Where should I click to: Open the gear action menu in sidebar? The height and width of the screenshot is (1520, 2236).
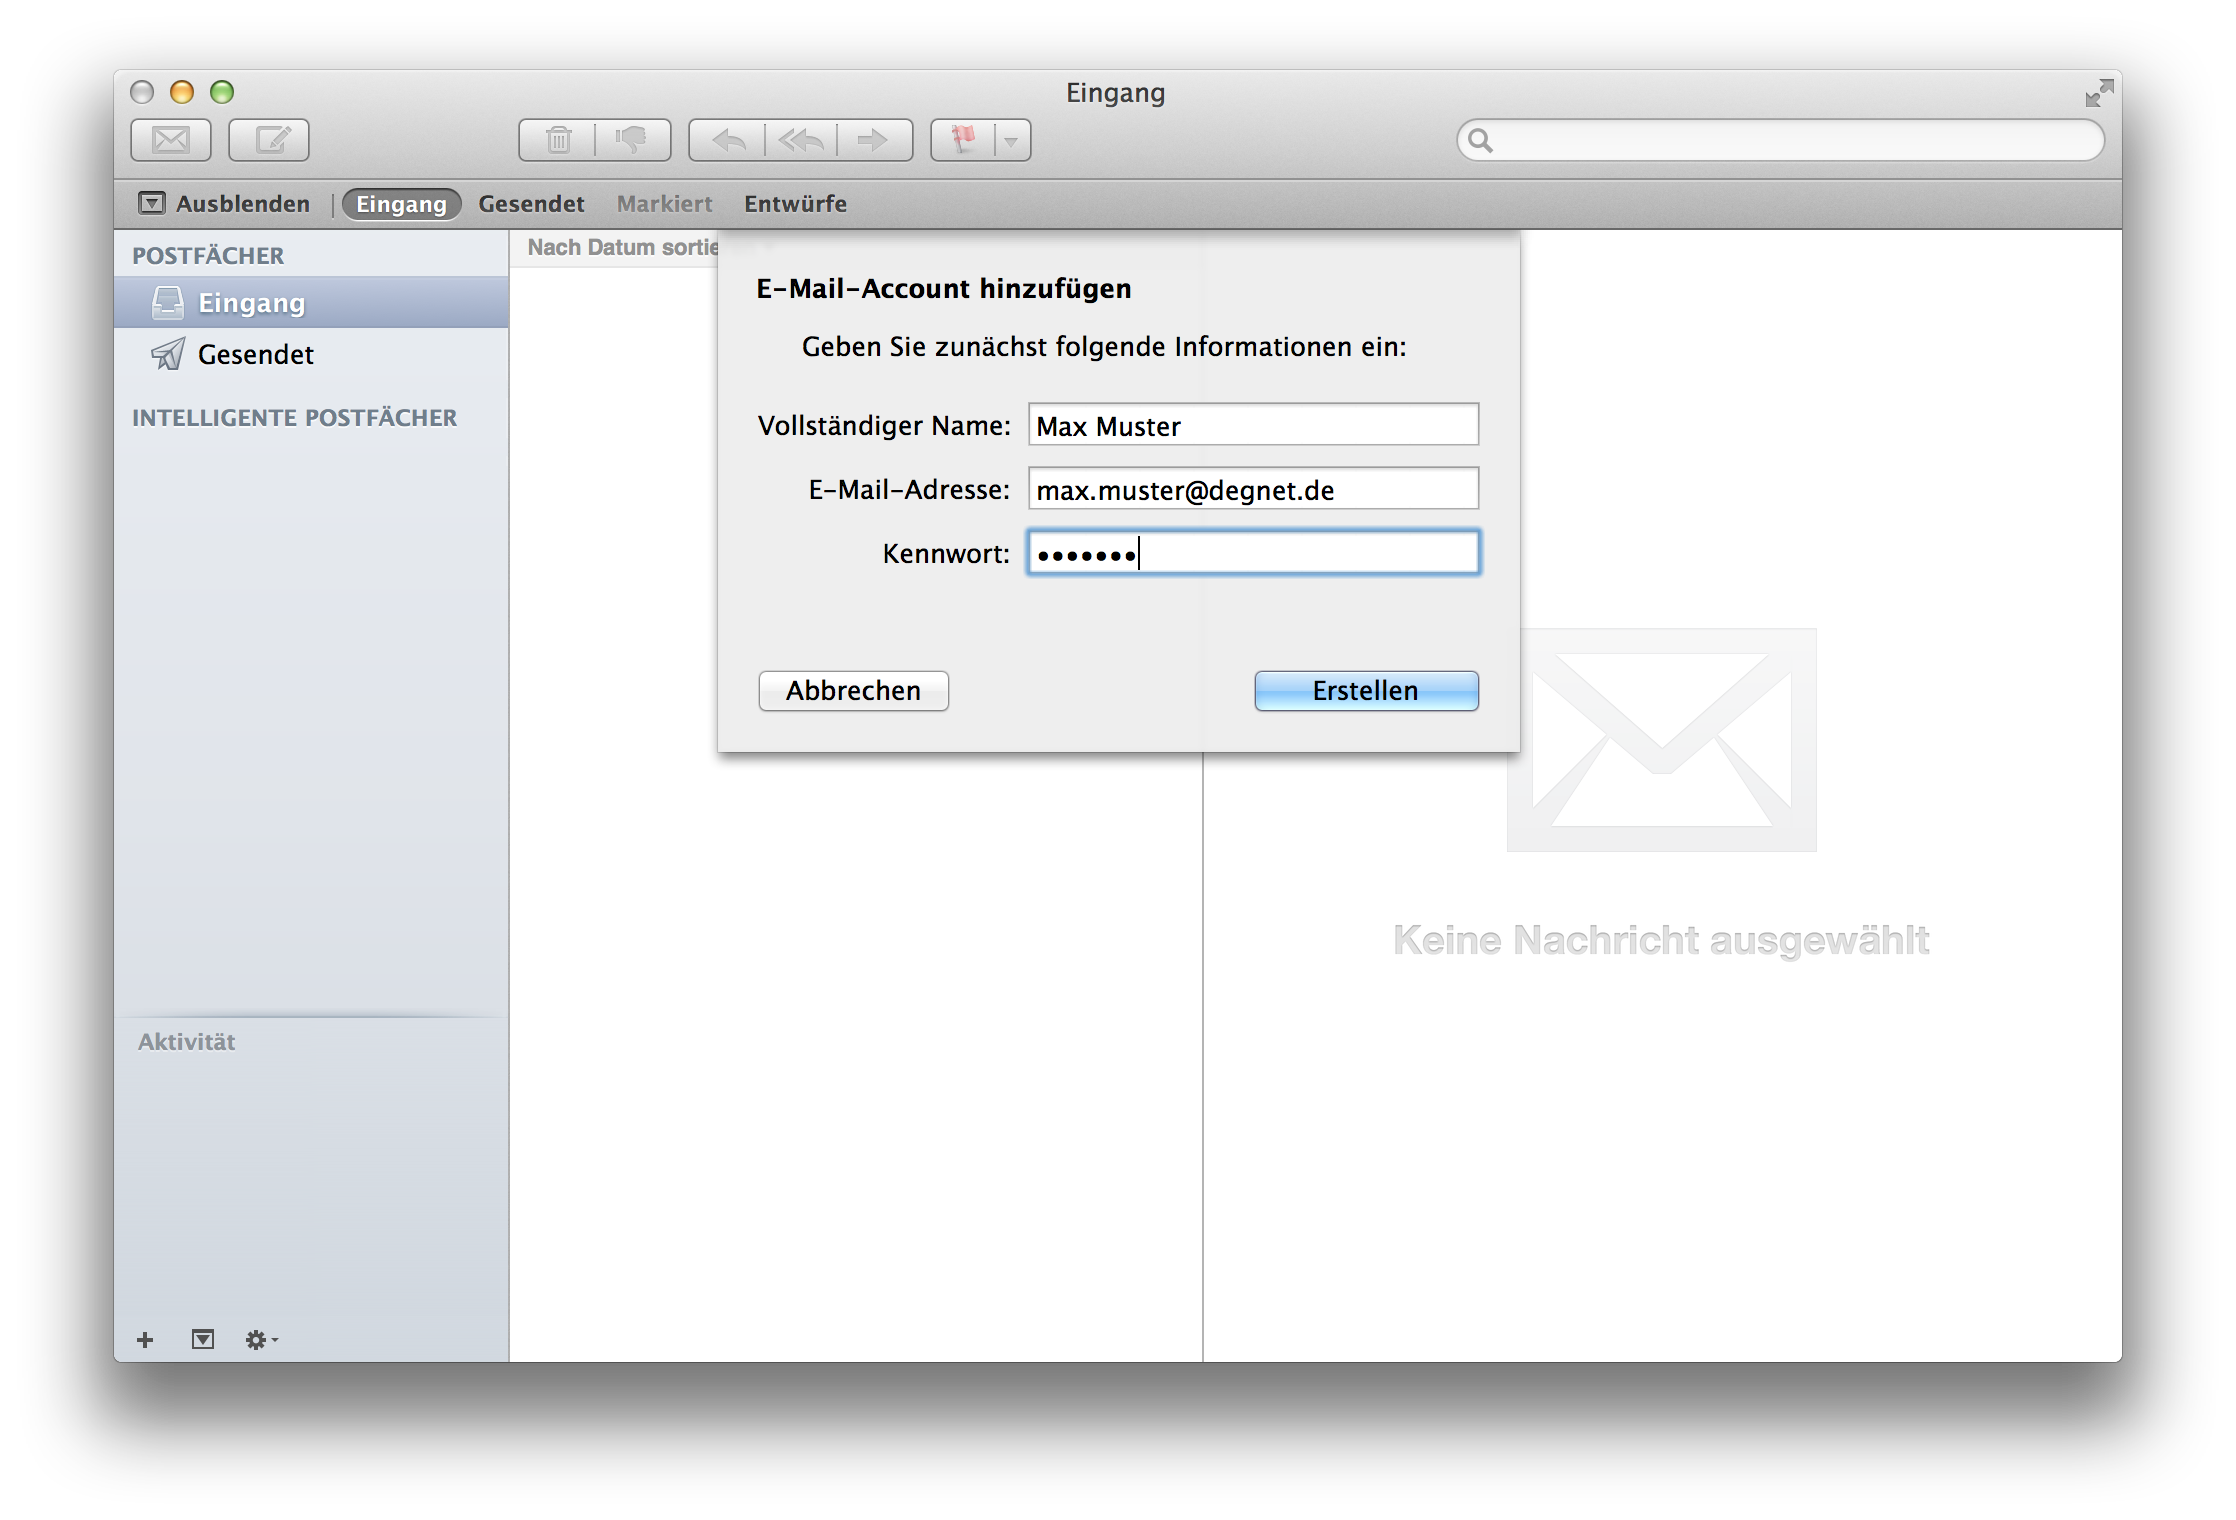click(x=259, y=1339)
